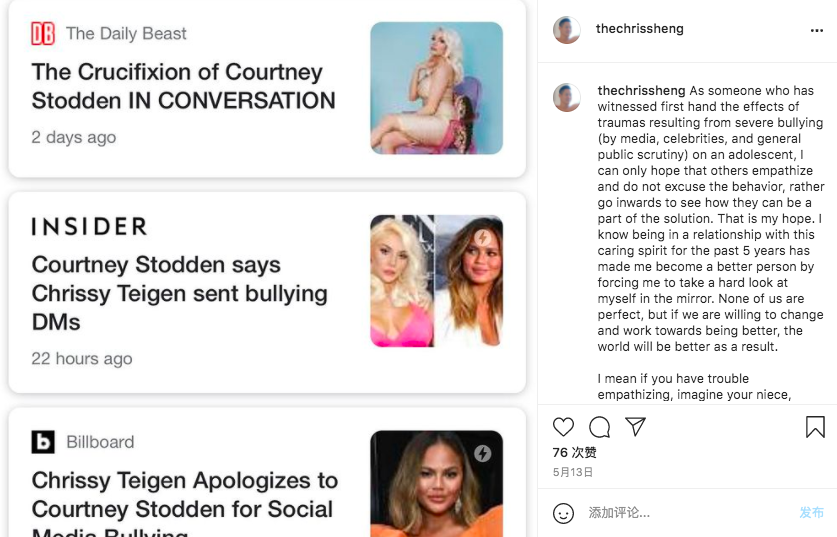Screen dimensions: 837x537
Task: Open emoji picker smiley icon
Action: [x=563, y=514]
